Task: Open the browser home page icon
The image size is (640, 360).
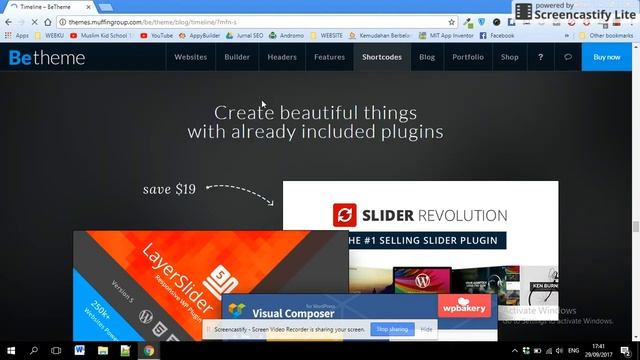Action: (48, 22)
